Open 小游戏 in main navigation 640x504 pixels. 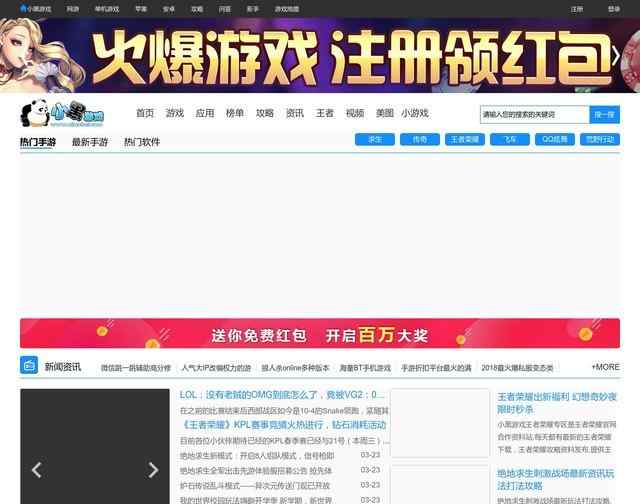tap(415, 113)
